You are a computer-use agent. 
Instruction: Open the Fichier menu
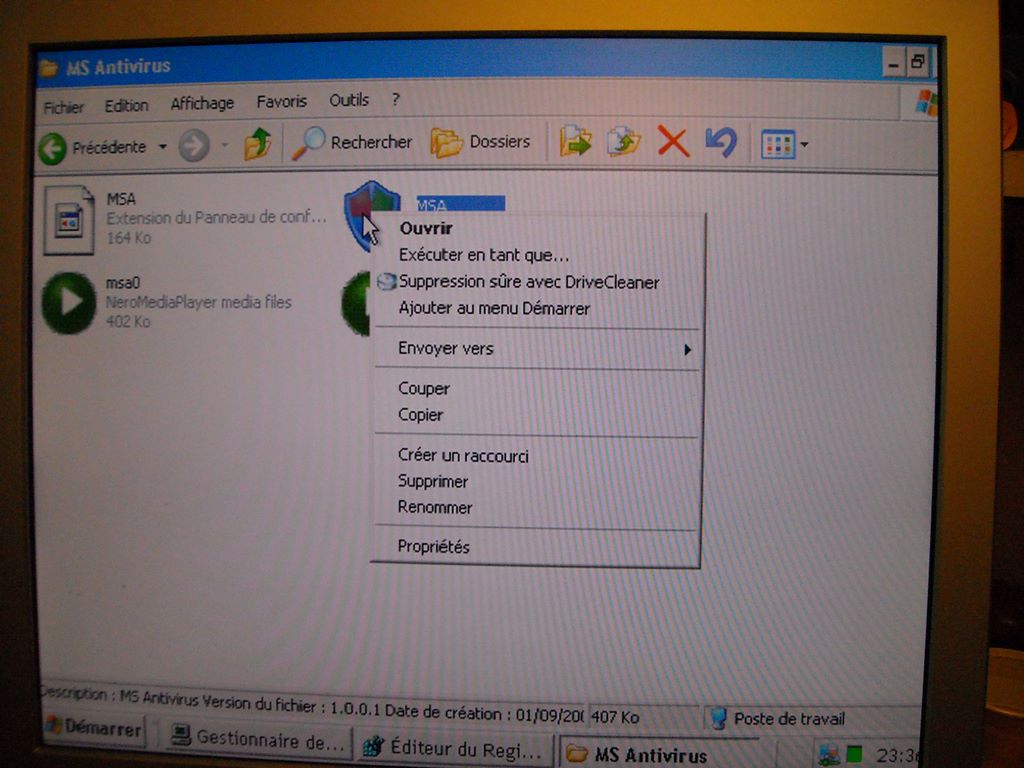coord(63,107)
